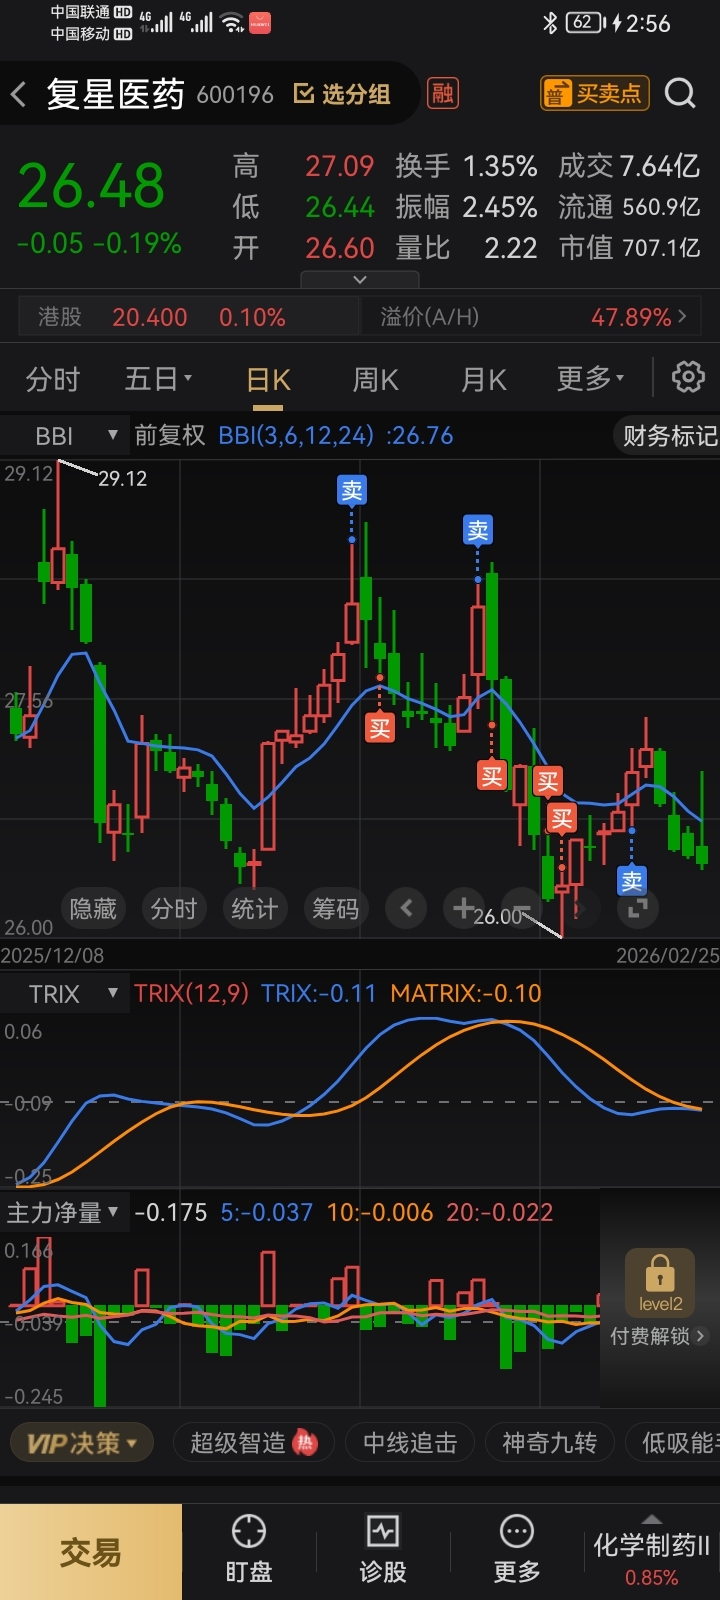Toggle the 买卖点 buy-sell points button
The image size is (720, 1600).
click(x=595, y=94)
